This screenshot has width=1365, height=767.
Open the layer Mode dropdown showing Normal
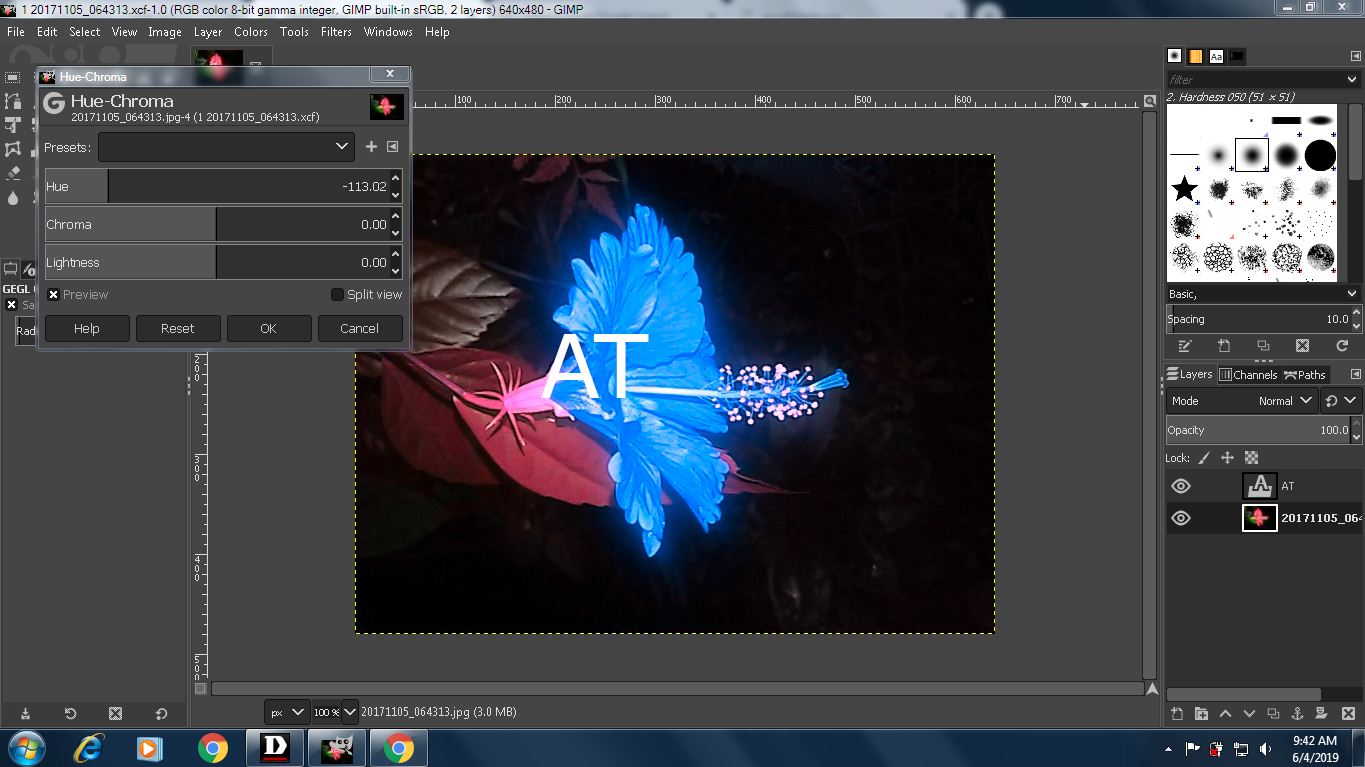1242,401
